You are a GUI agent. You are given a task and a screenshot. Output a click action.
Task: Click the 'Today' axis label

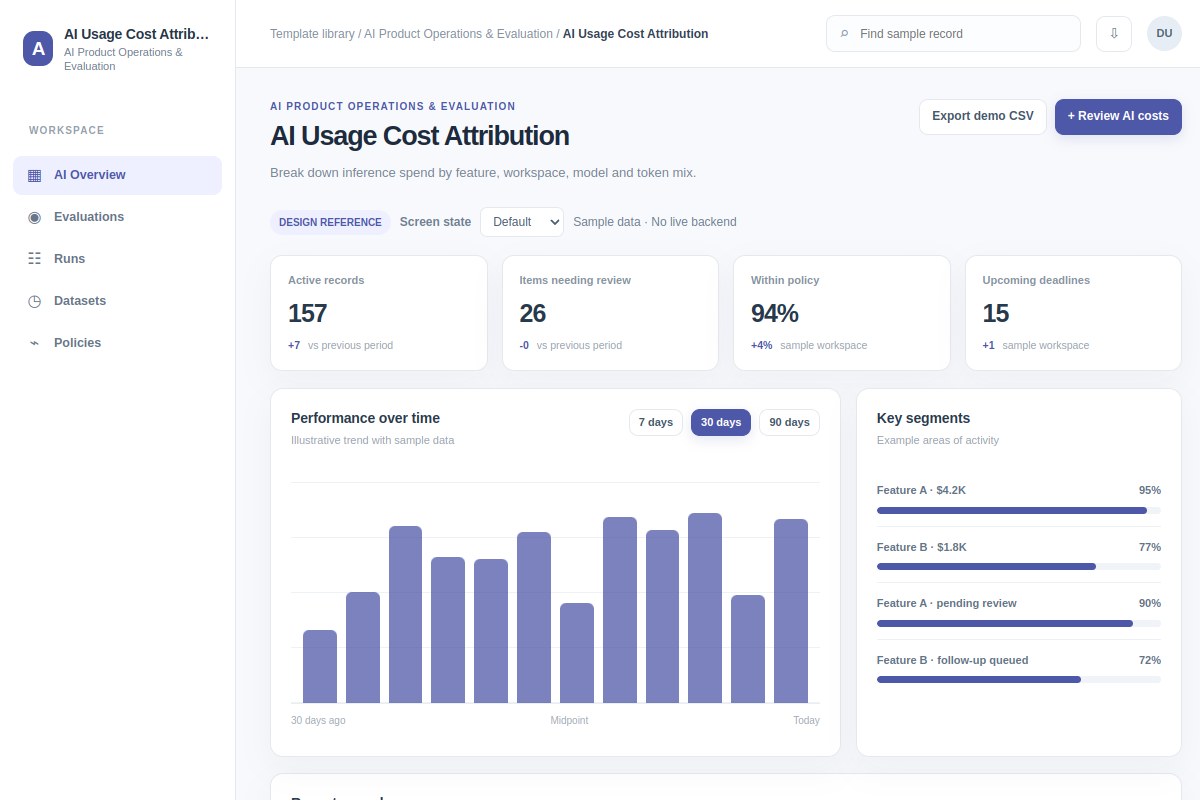[x=806, y=720]
